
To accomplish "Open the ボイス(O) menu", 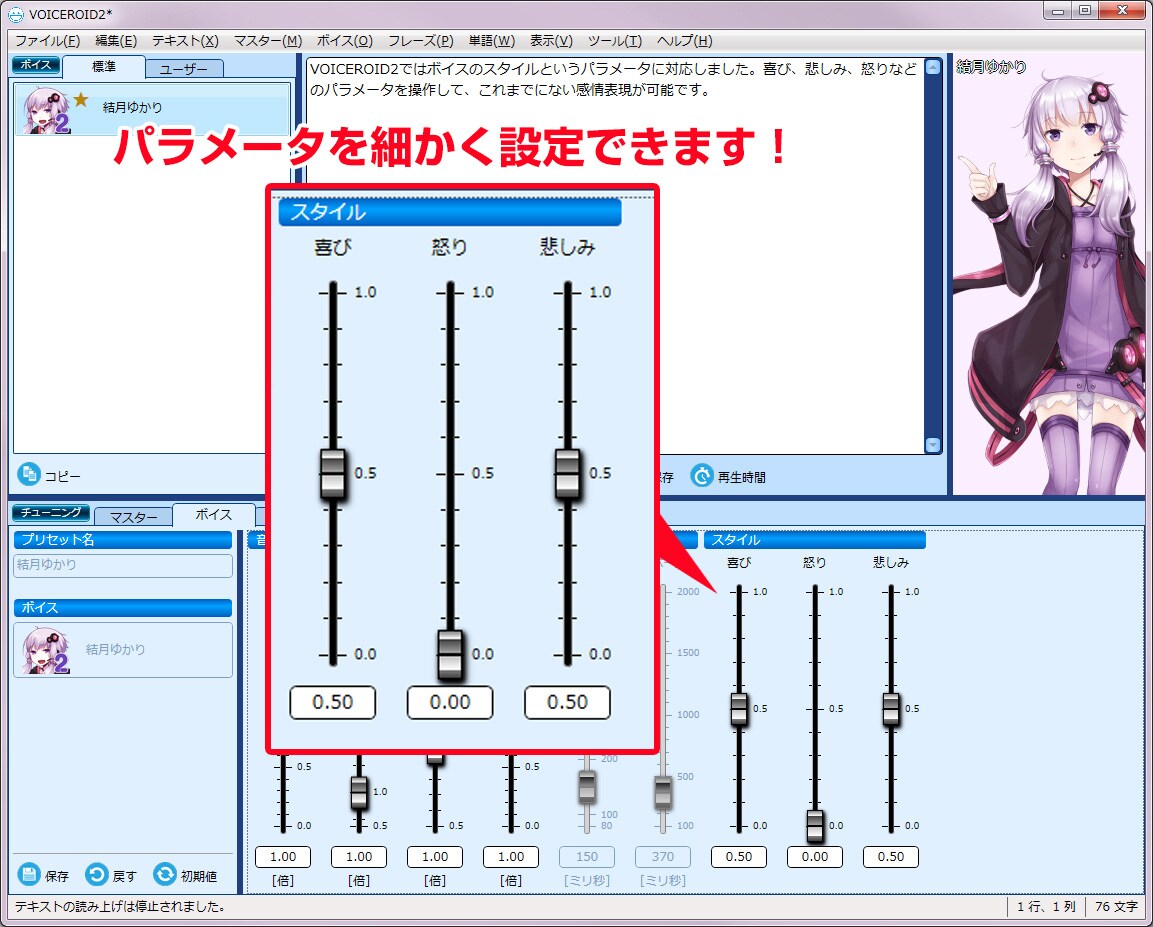I will [345, 41].
